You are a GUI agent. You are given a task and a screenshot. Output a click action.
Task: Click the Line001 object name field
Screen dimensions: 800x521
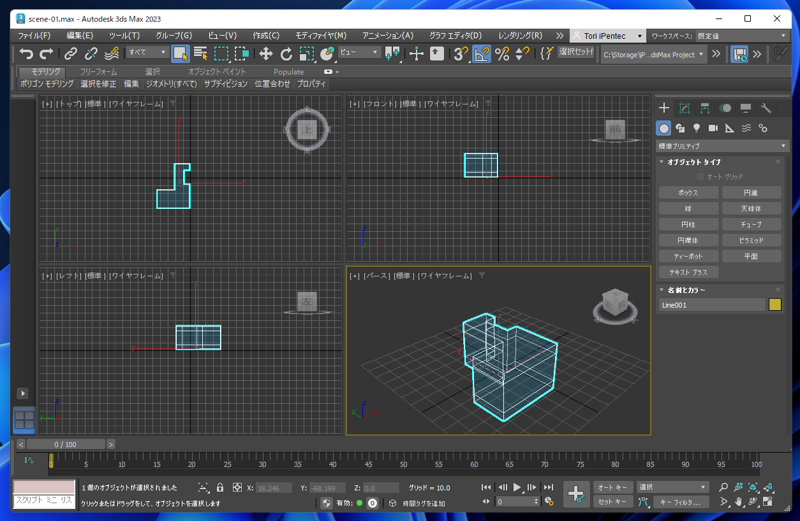click(712, 305)
